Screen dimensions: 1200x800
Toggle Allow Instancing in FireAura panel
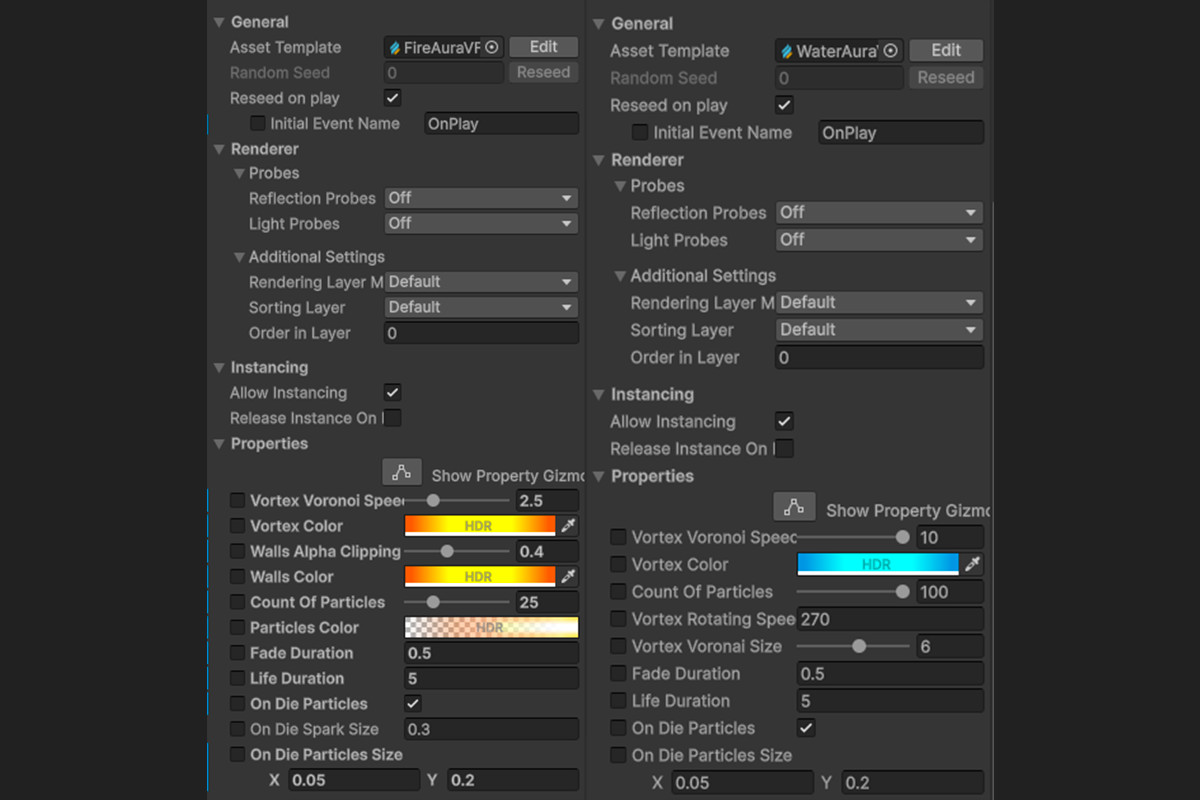coord(393,392)
